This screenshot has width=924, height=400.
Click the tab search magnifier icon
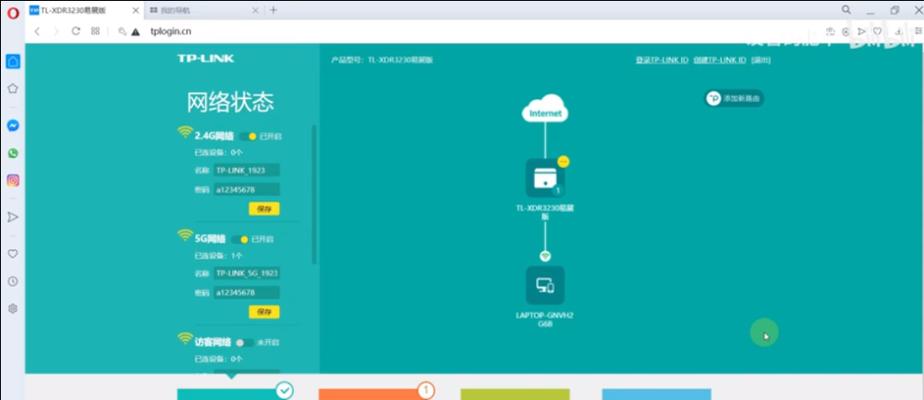(846, 10)
